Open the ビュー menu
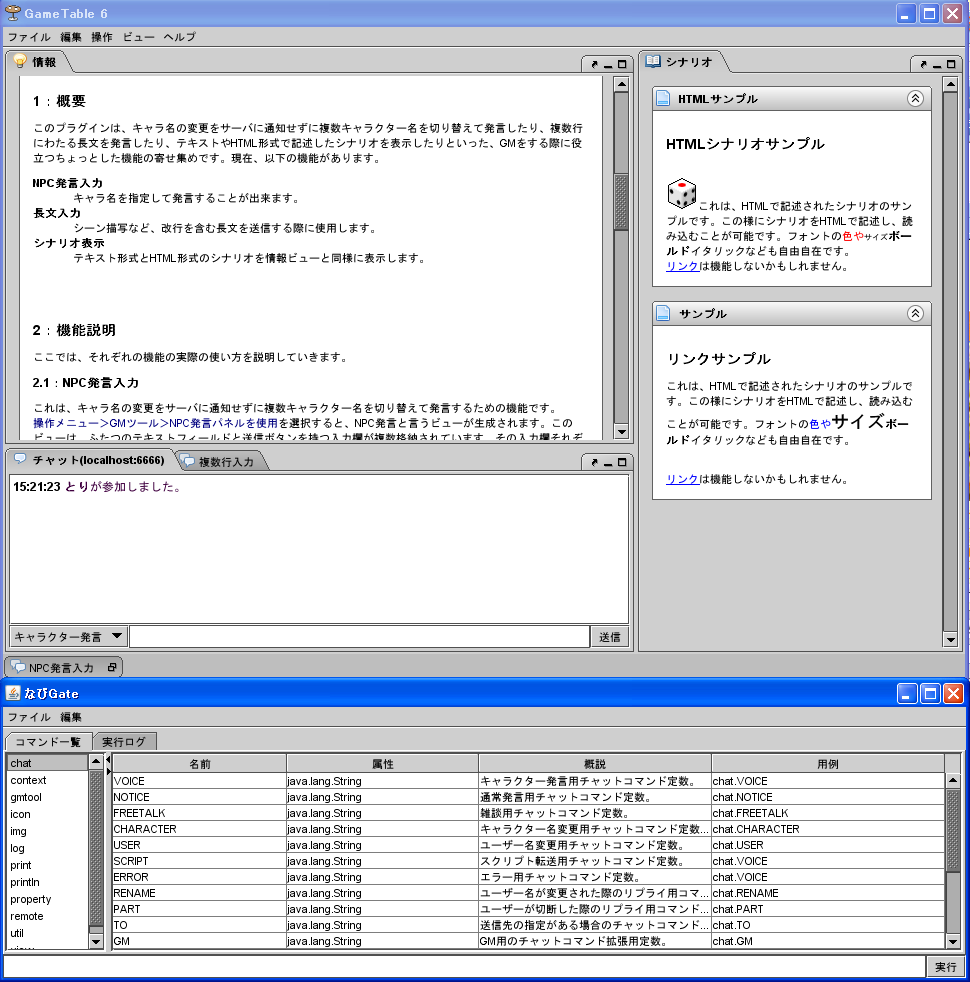This screenshot has width=970, height=982. [138, 37]
